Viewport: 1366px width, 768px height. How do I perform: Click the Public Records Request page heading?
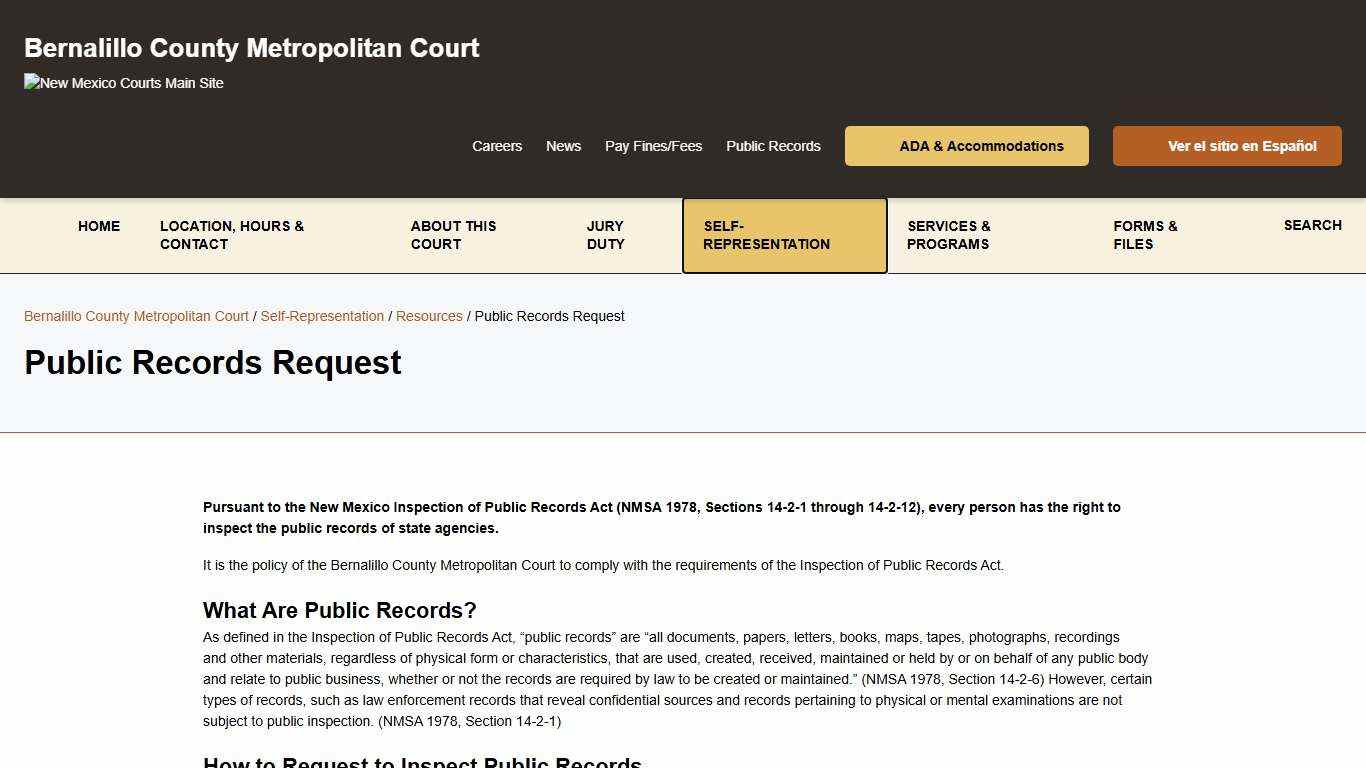212,362
